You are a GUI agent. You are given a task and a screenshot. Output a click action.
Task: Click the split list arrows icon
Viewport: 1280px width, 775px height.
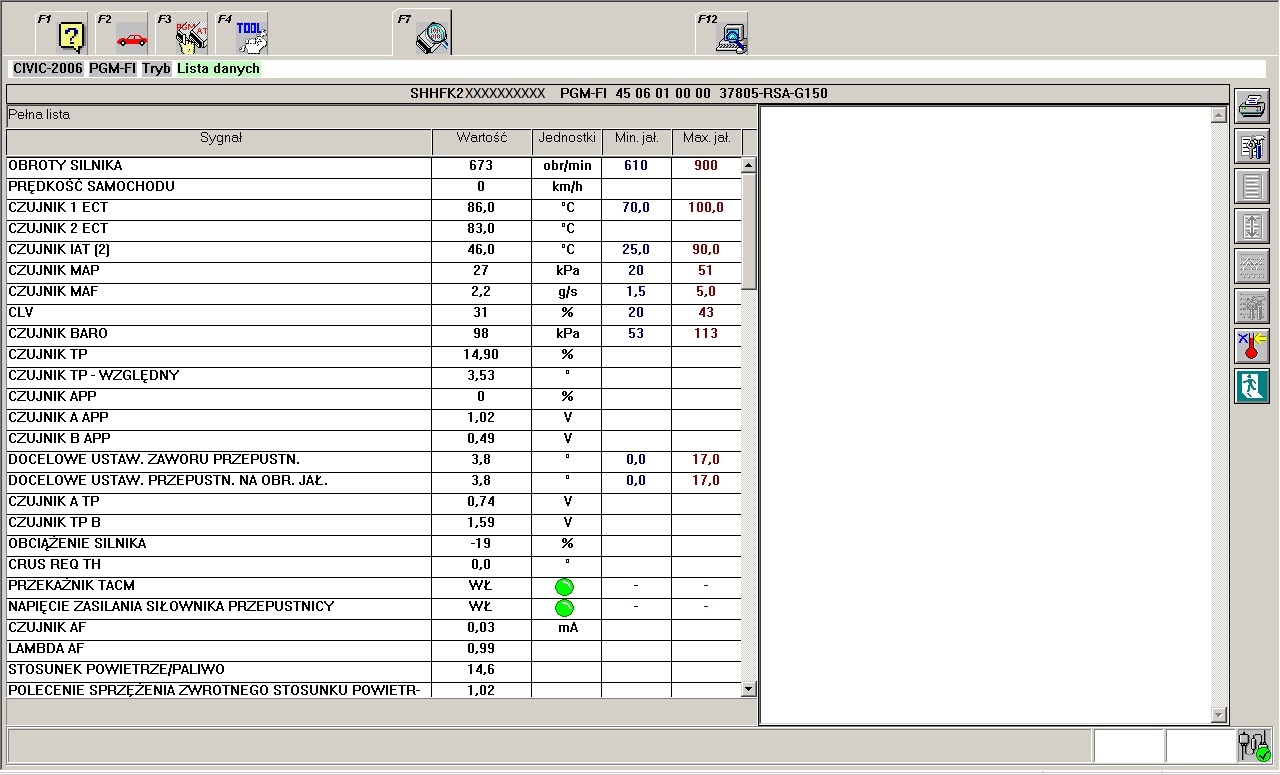[1252, 226]
